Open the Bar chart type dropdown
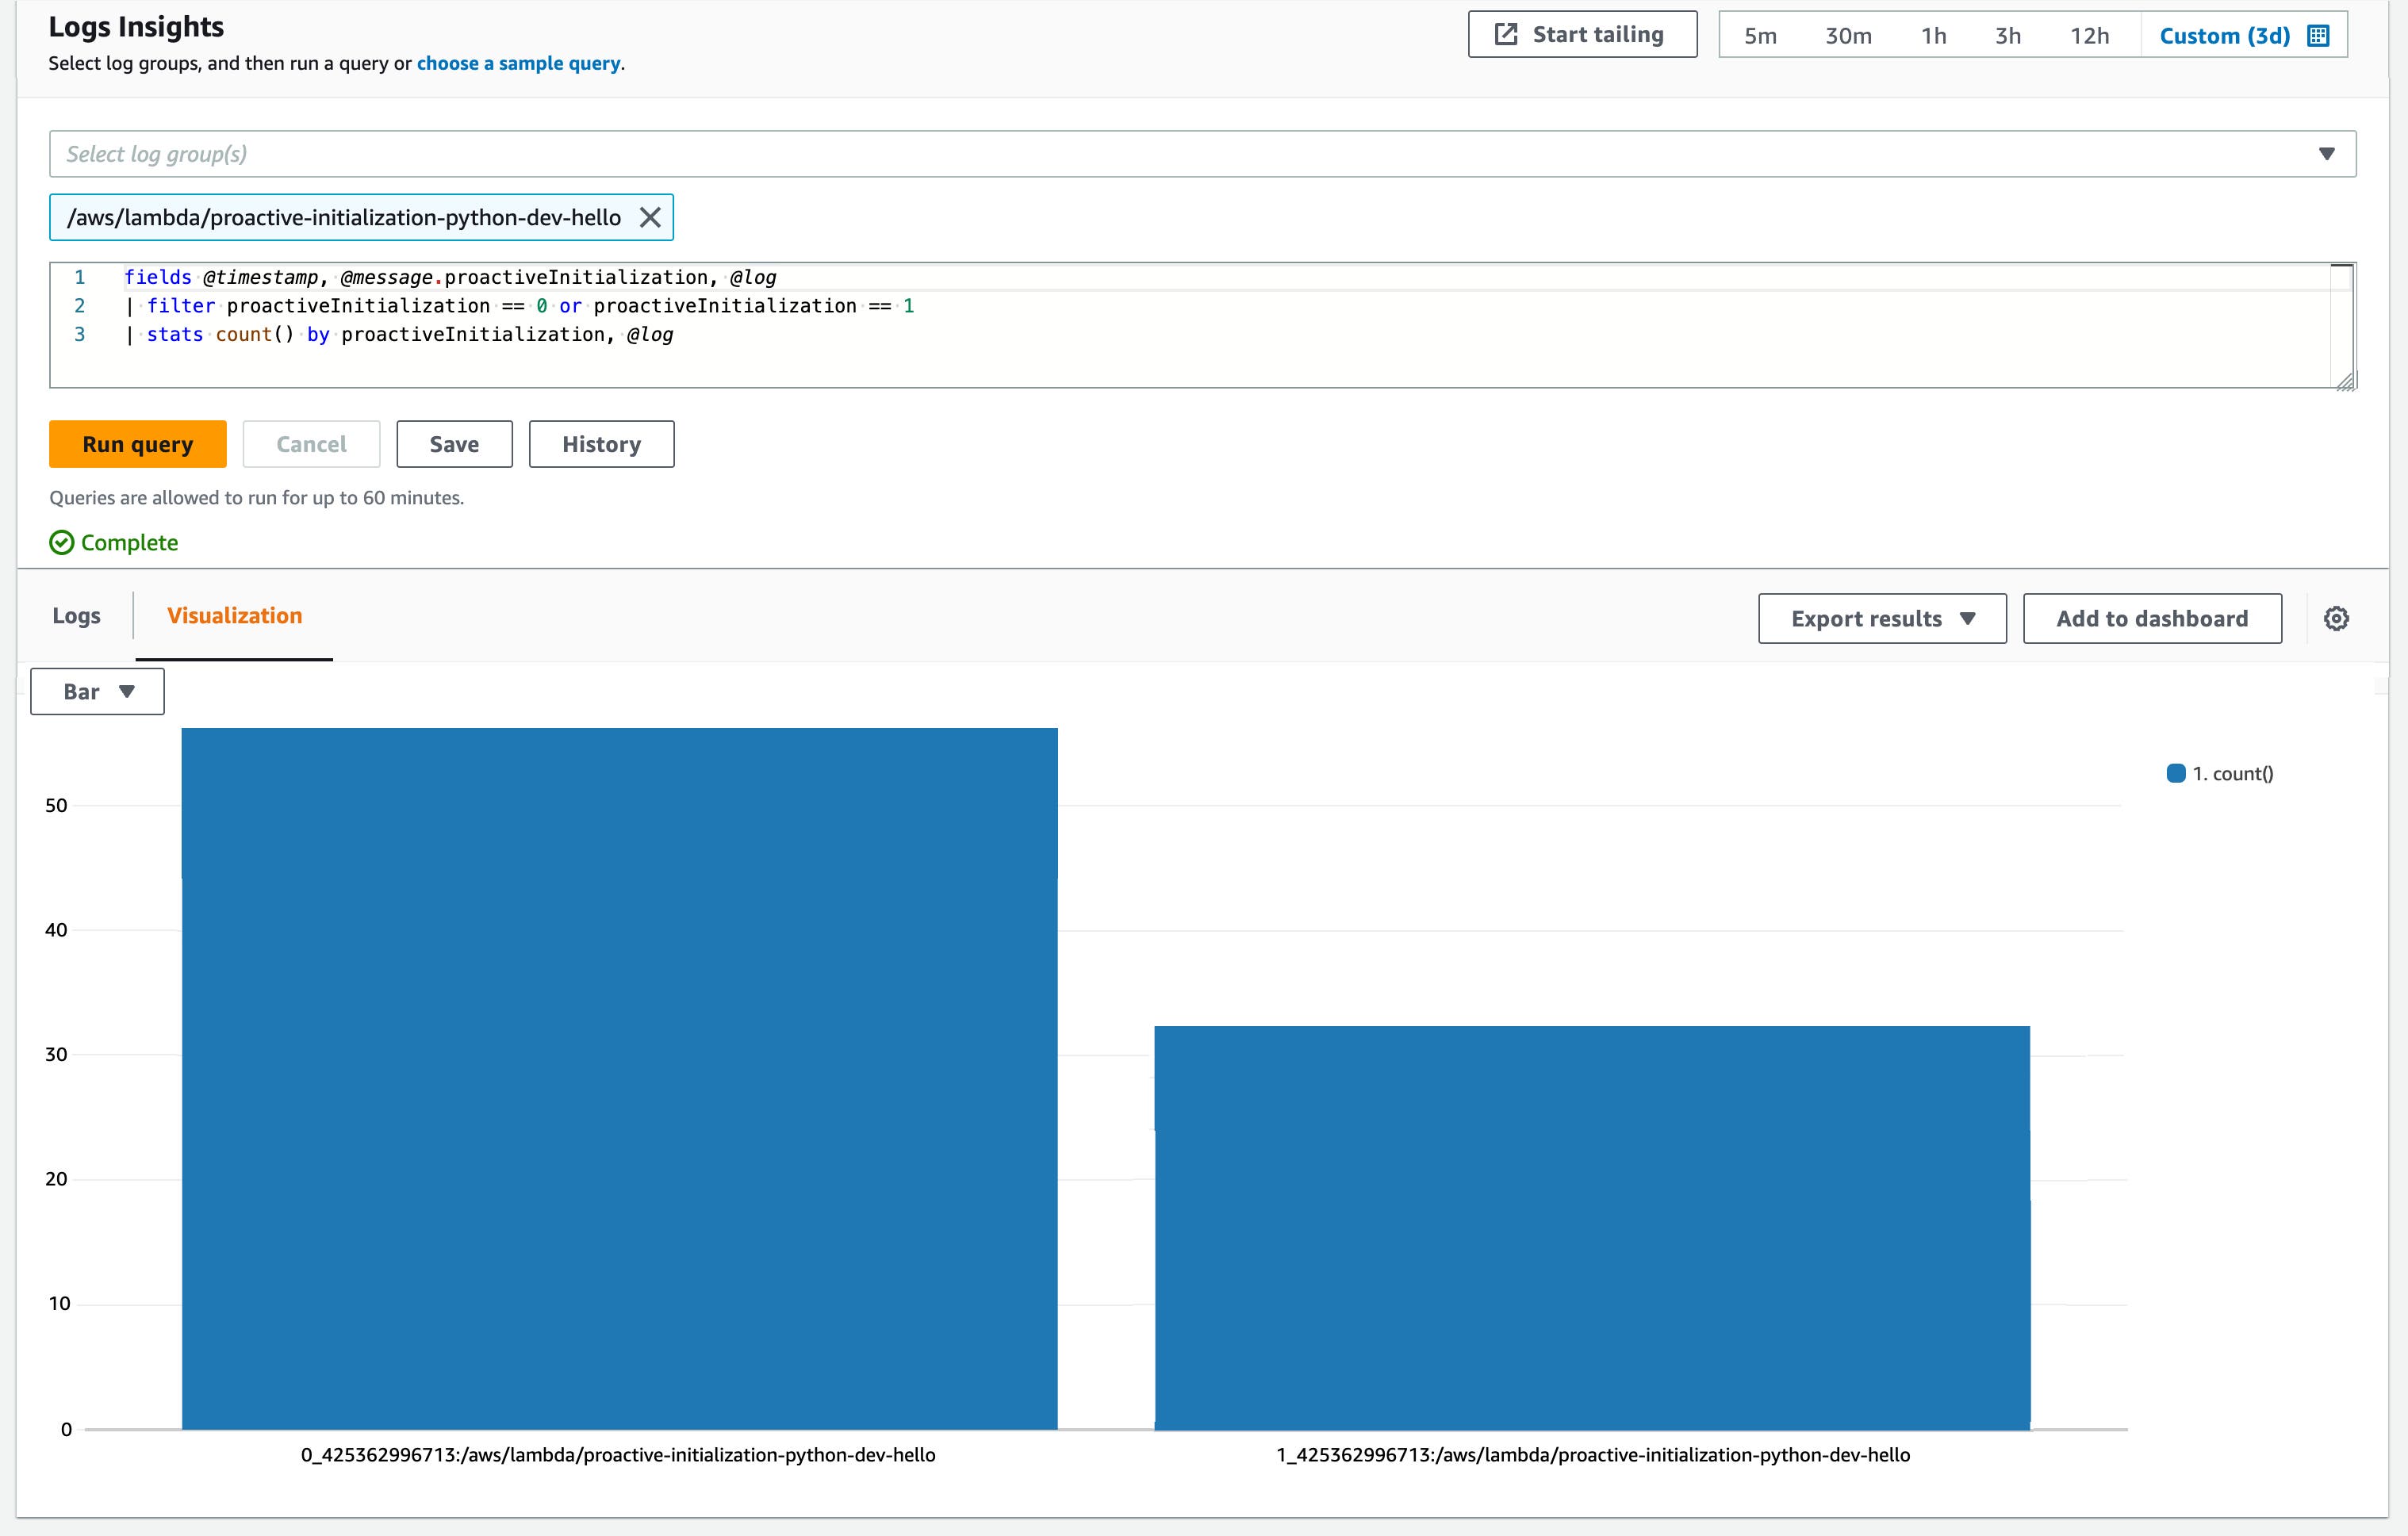The image size is (2408, 1536). coord(97,691)
